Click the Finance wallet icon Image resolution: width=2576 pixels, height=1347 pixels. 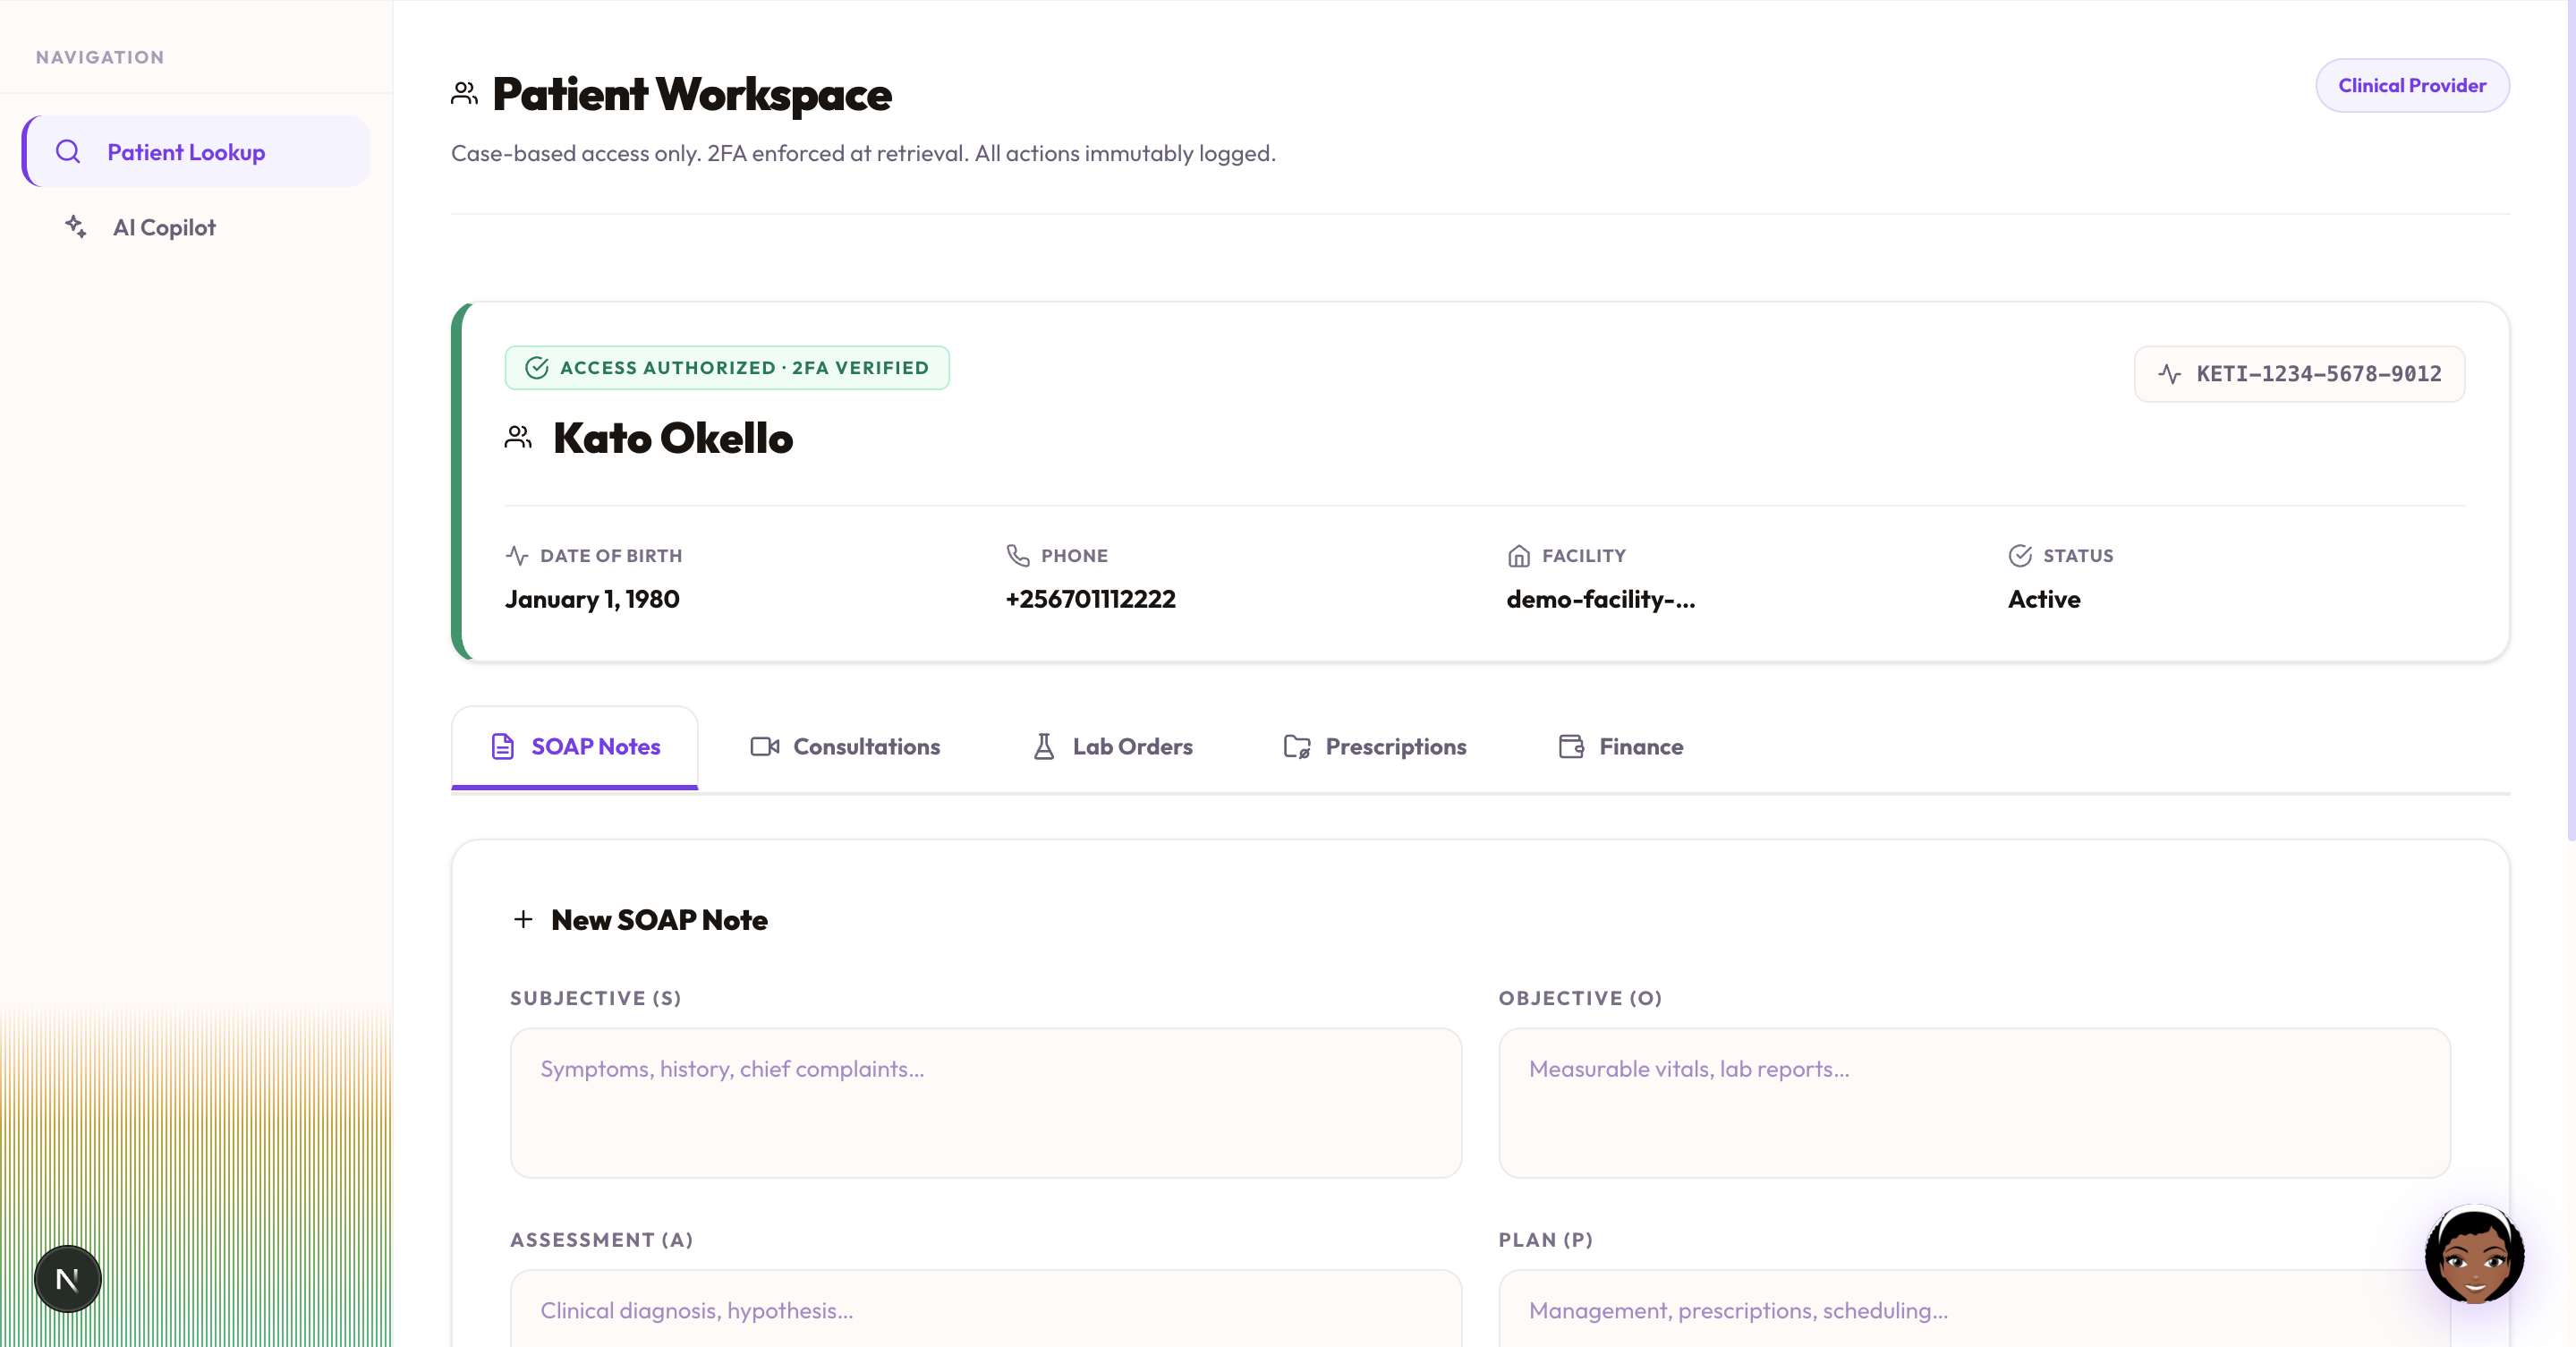(x=1571, y=746)
